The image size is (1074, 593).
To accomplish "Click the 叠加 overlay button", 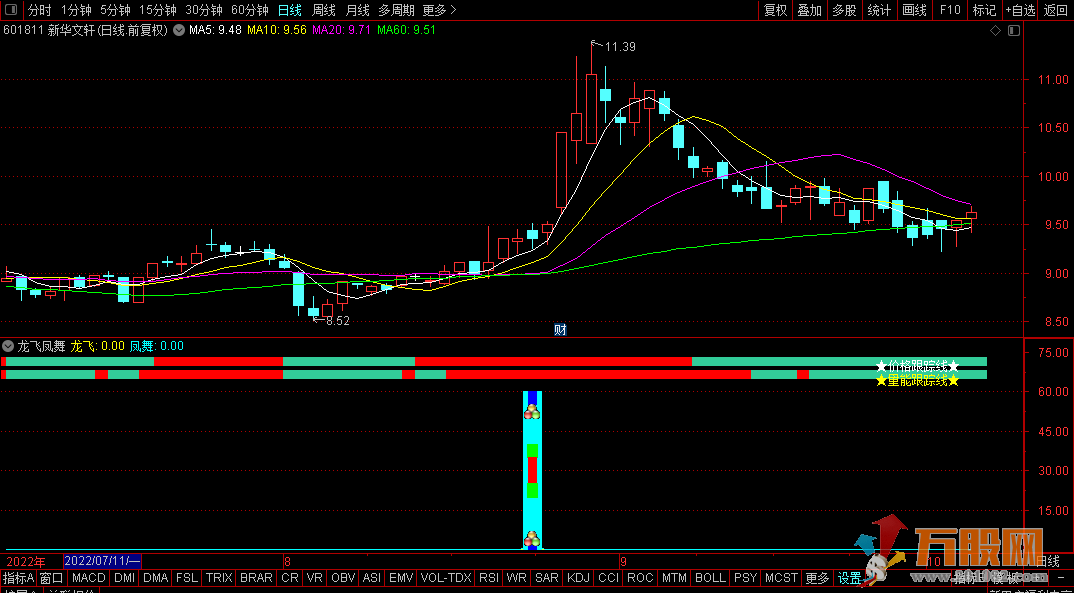I will [810, 10].
